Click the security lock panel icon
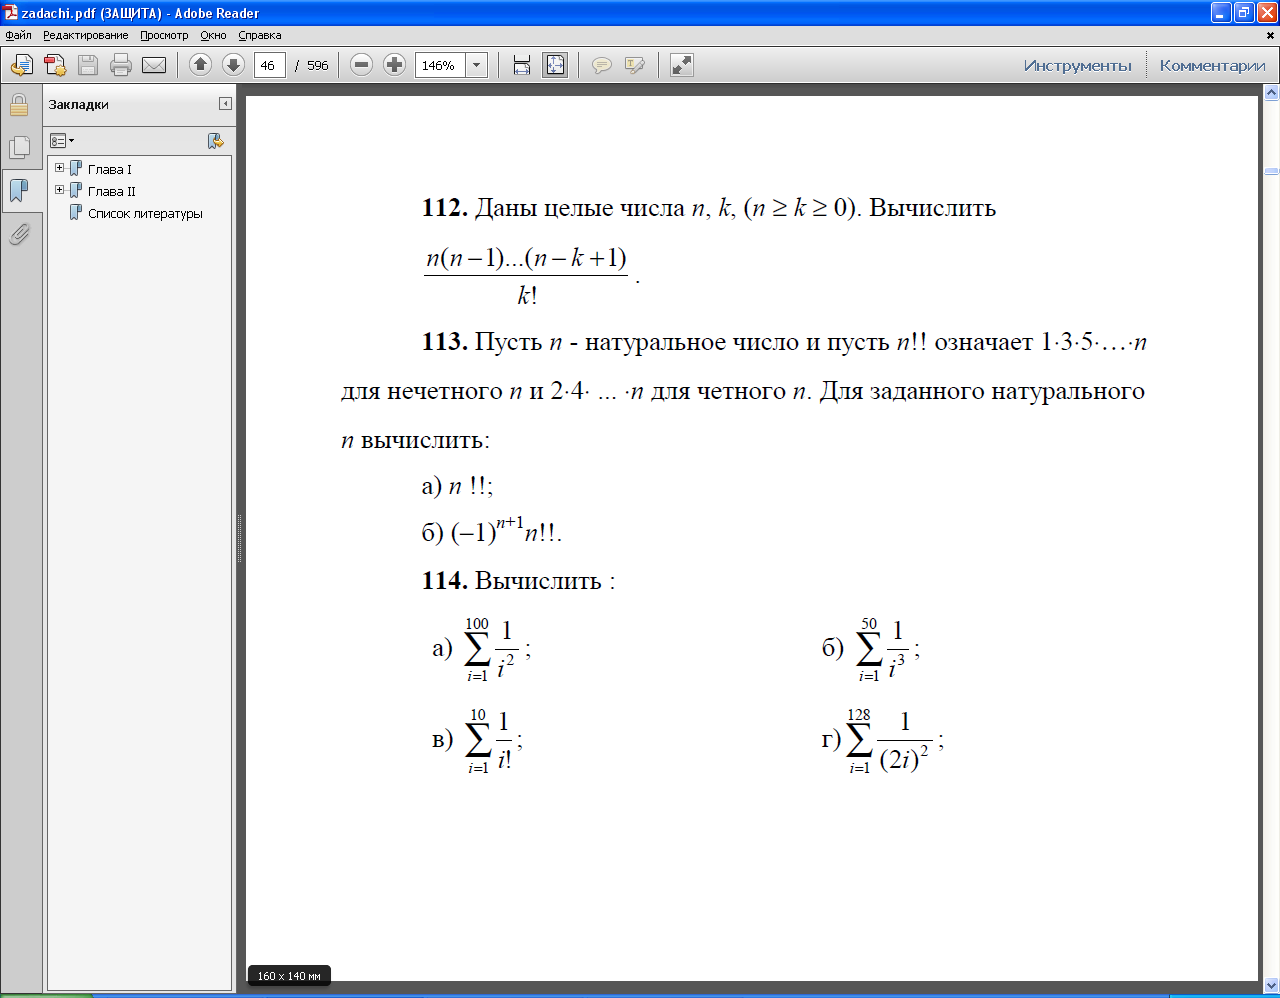 [19, 105]
